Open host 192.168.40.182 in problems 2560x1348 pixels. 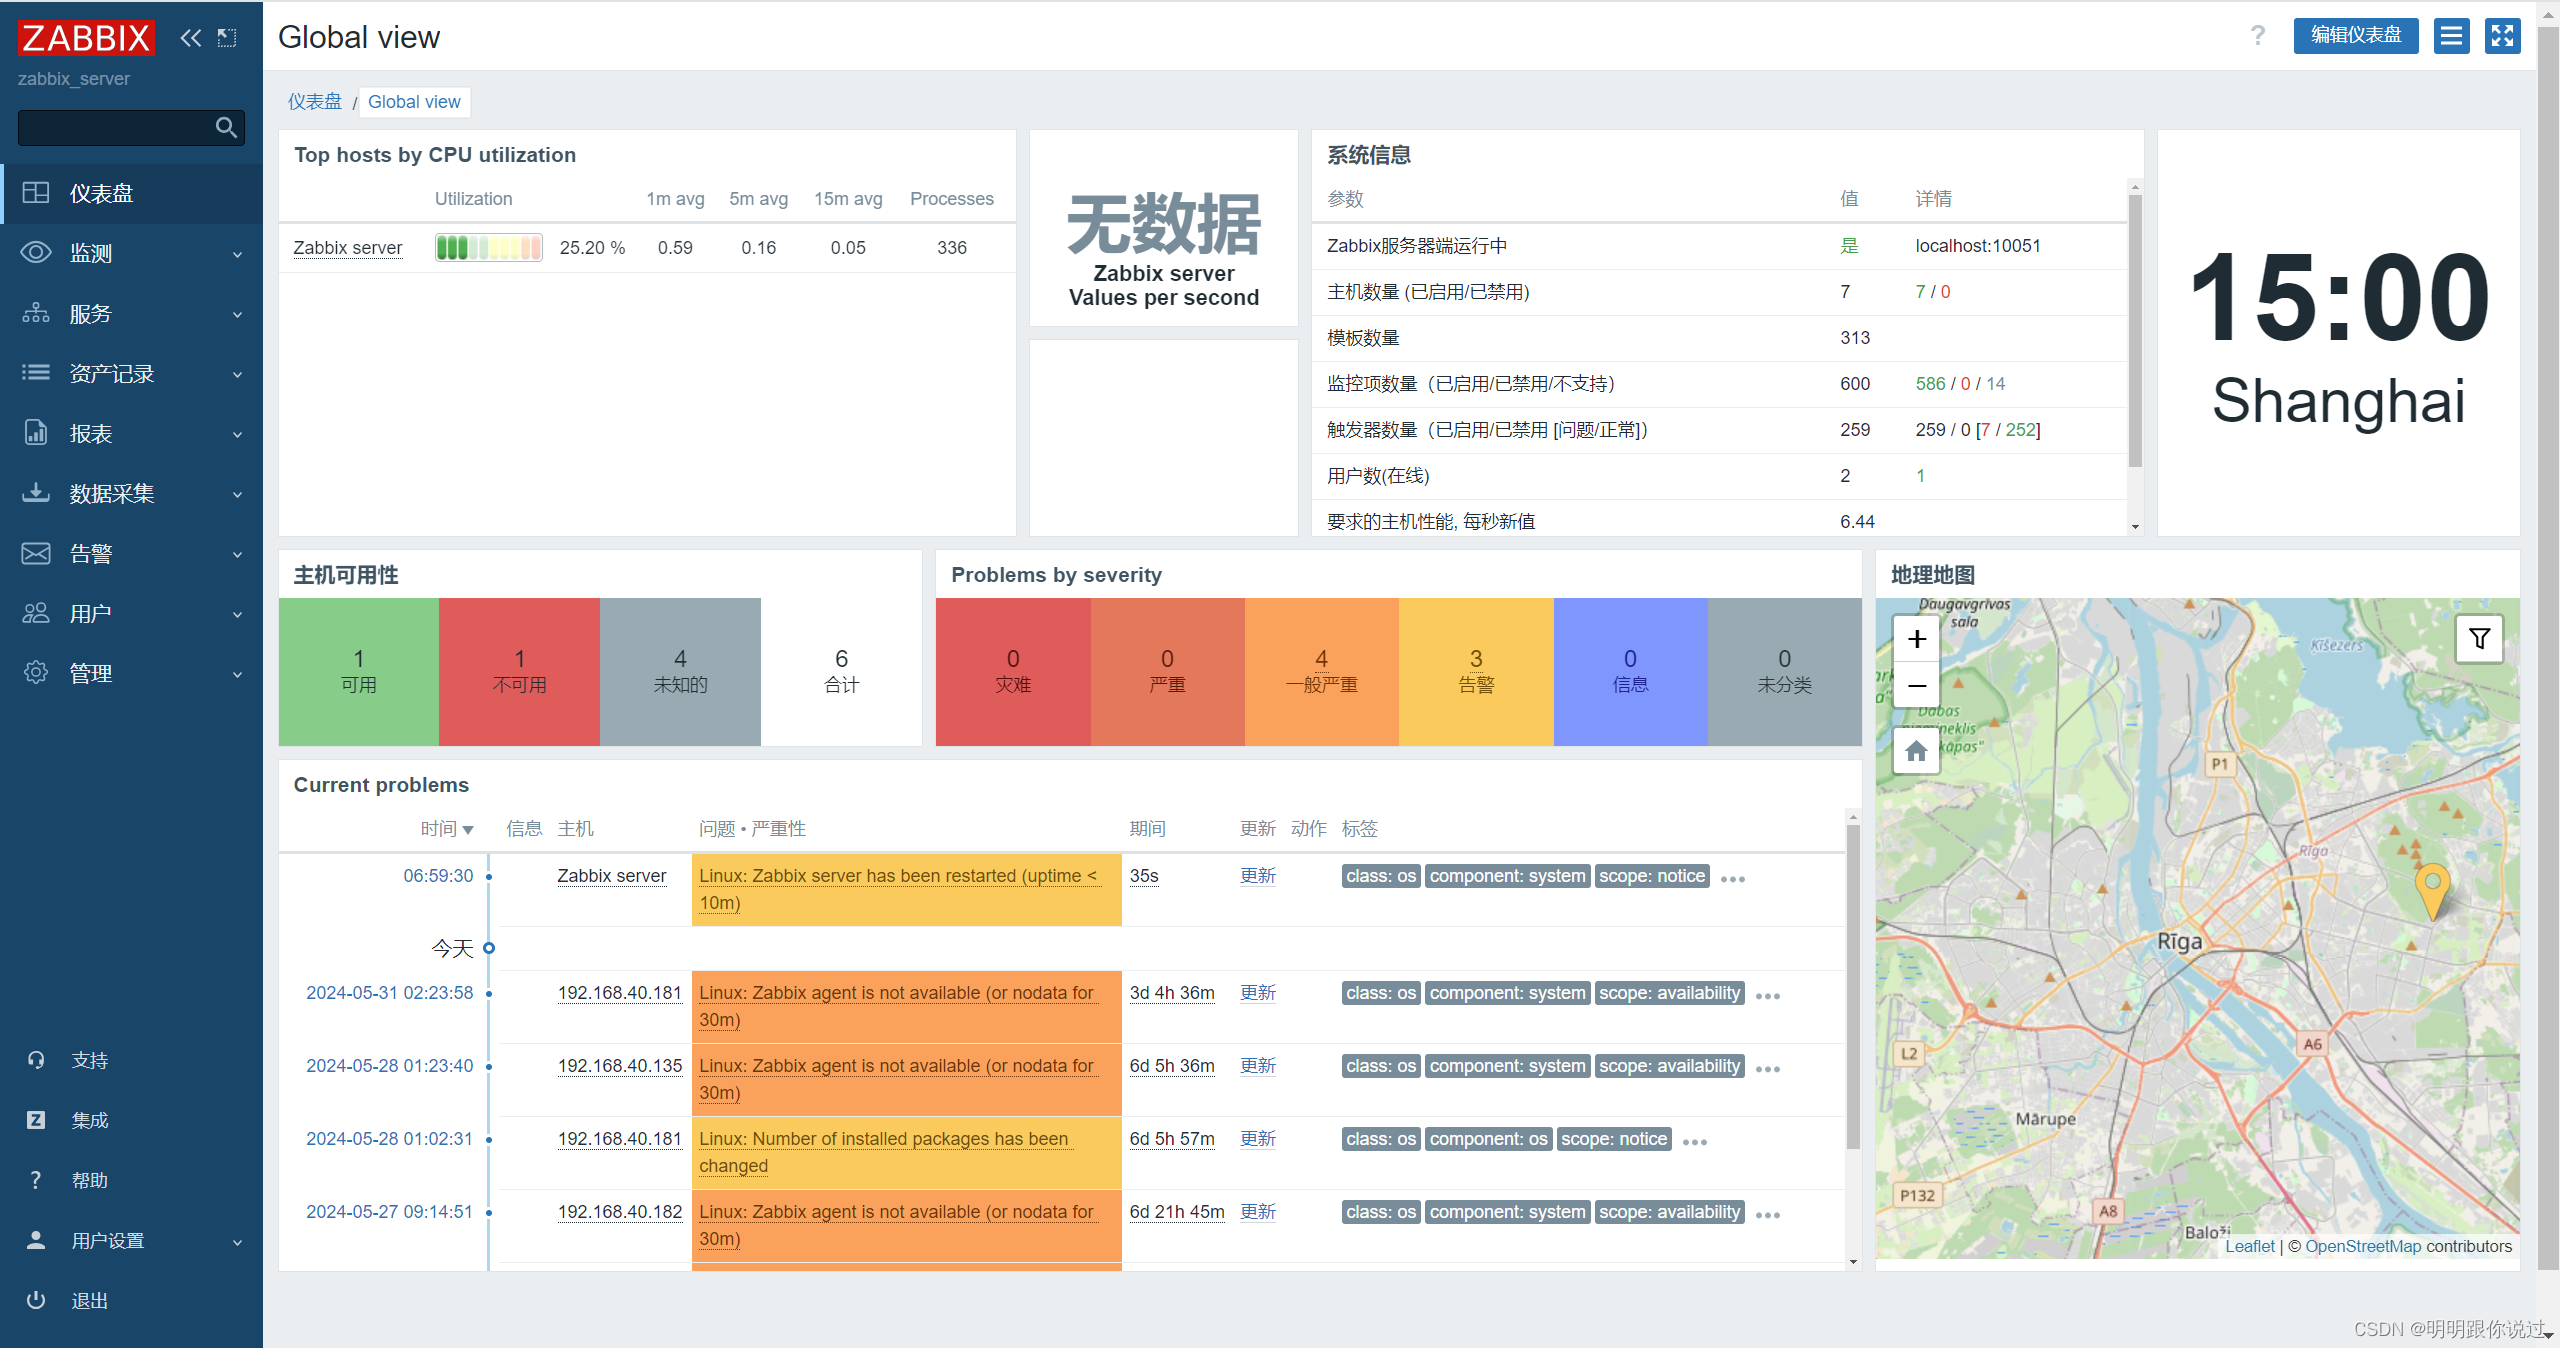coord(620,1212)
